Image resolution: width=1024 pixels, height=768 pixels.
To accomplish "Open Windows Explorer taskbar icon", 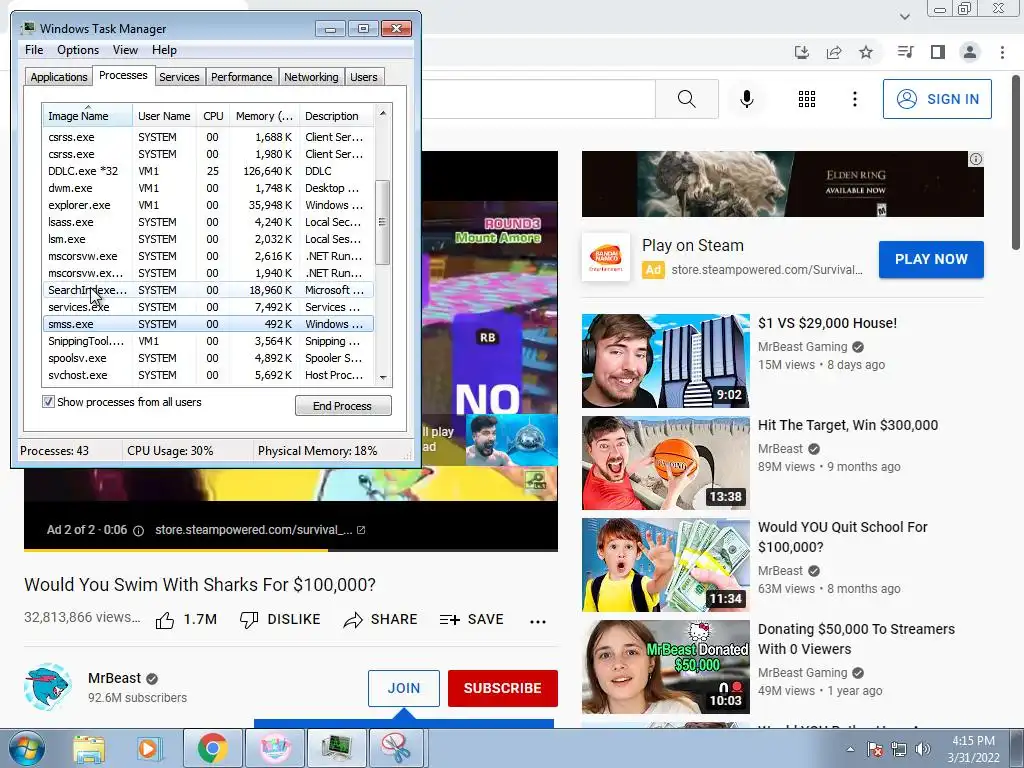I will click(89, 749).
